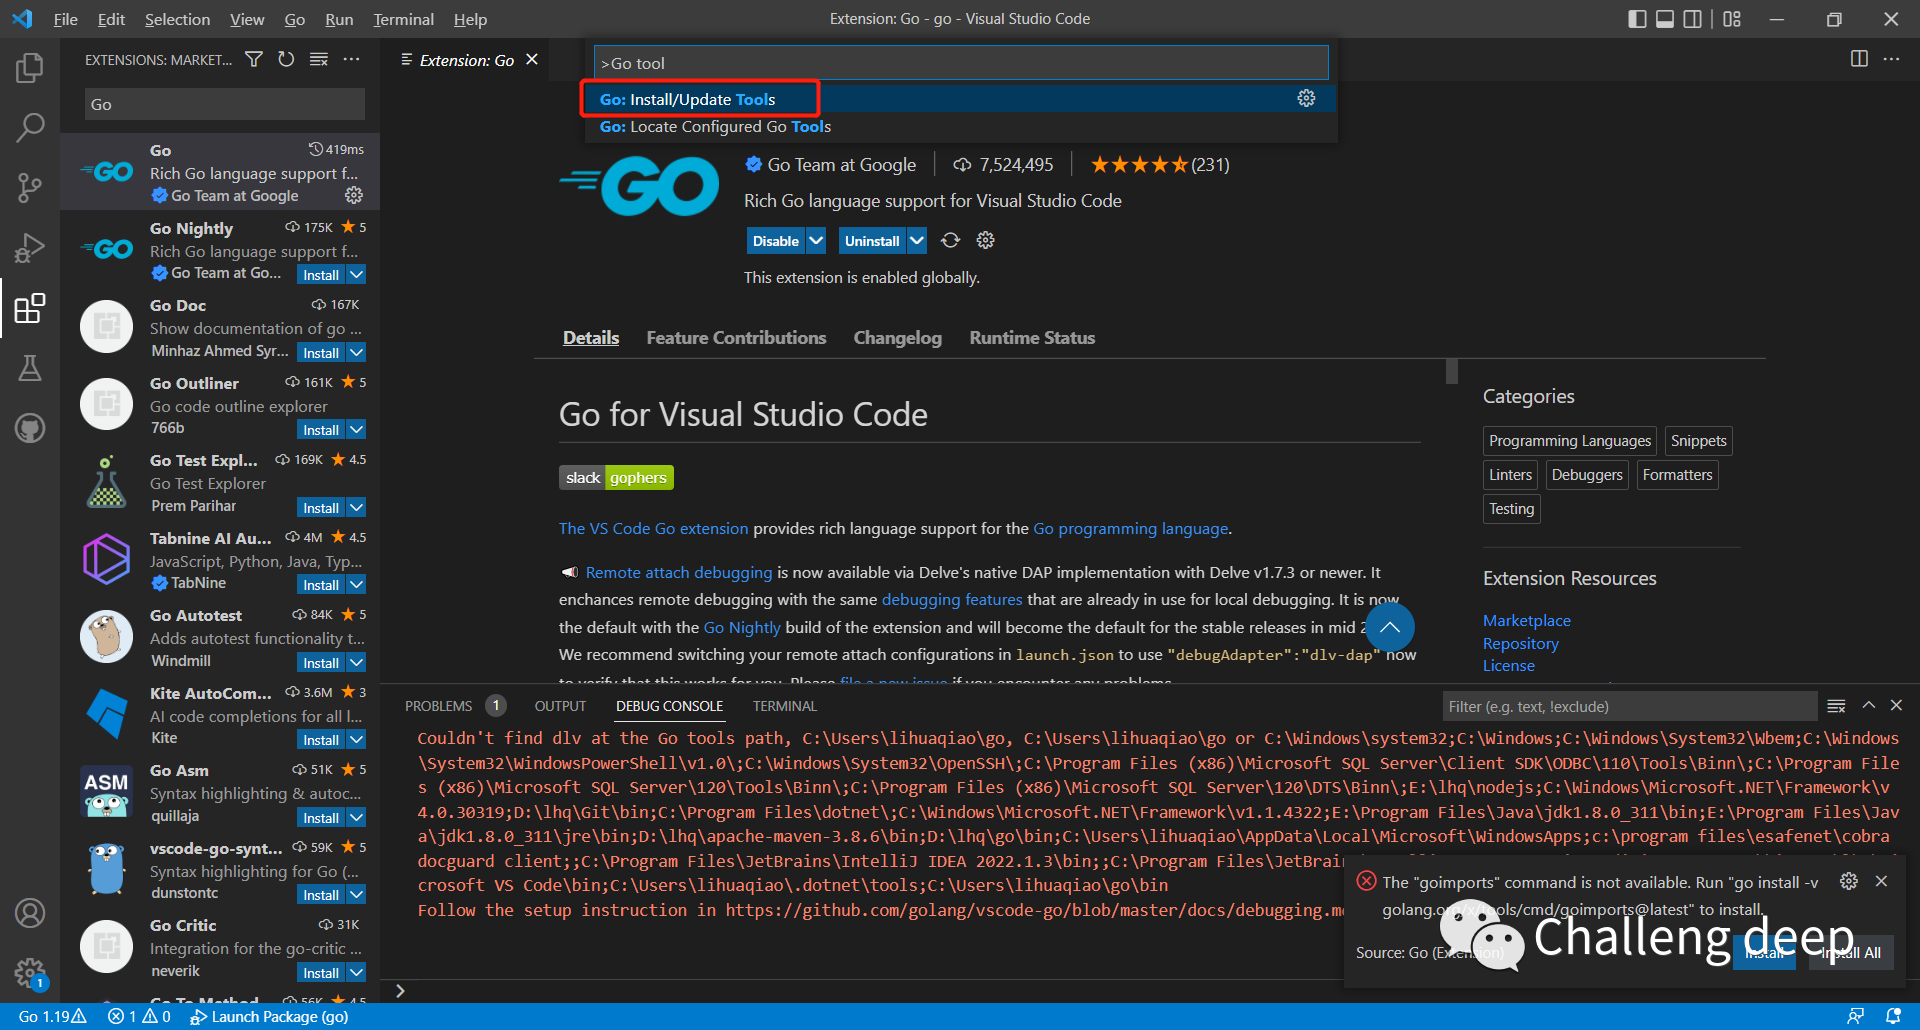The width and height of the screenshot is (1920, 1030).
Task: Split the editor right
Action: click(1859, 59)
